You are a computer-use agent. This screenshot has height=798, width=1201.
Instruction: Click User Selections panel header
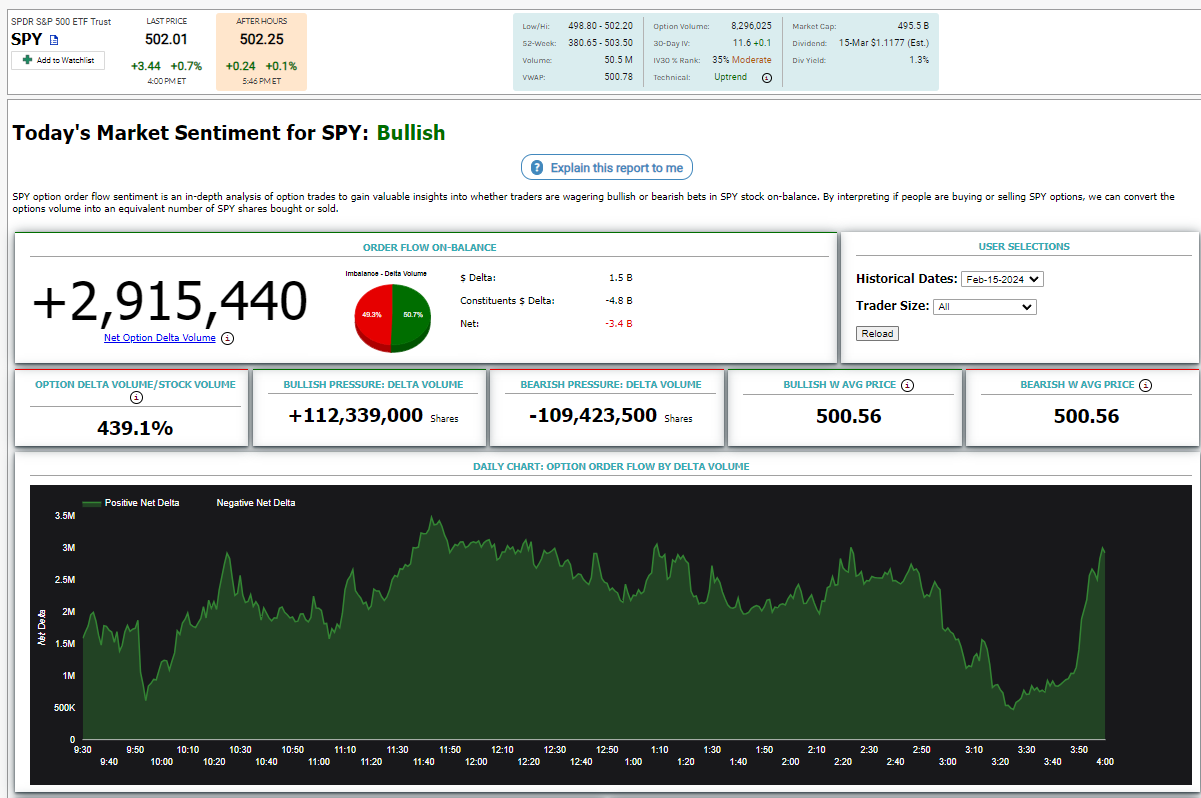point(1023,247)
